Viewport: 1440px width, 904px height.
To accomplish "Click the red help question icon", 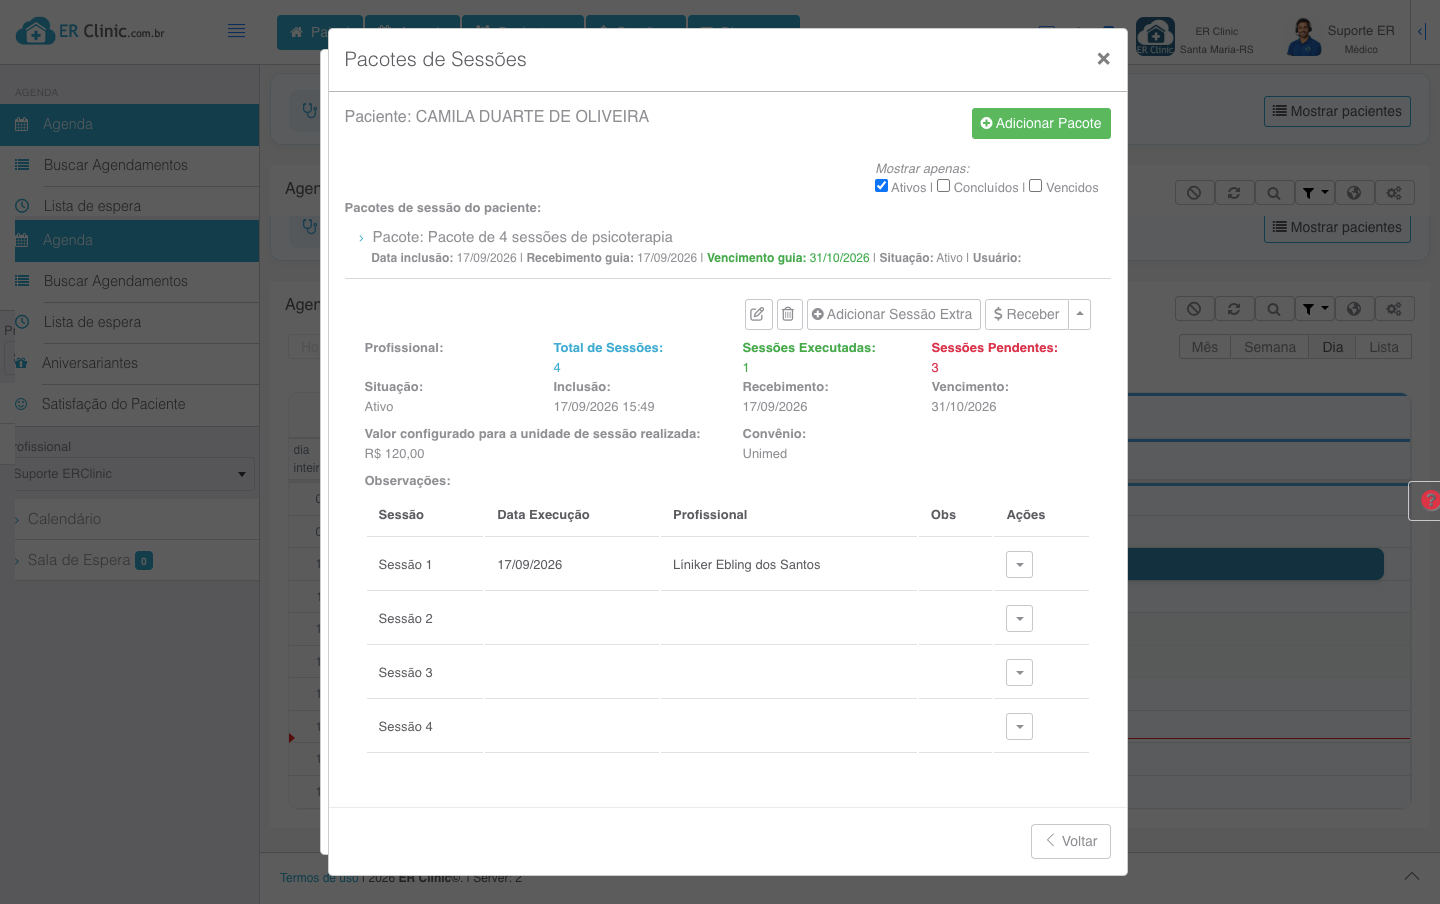I will point(1430,501).
